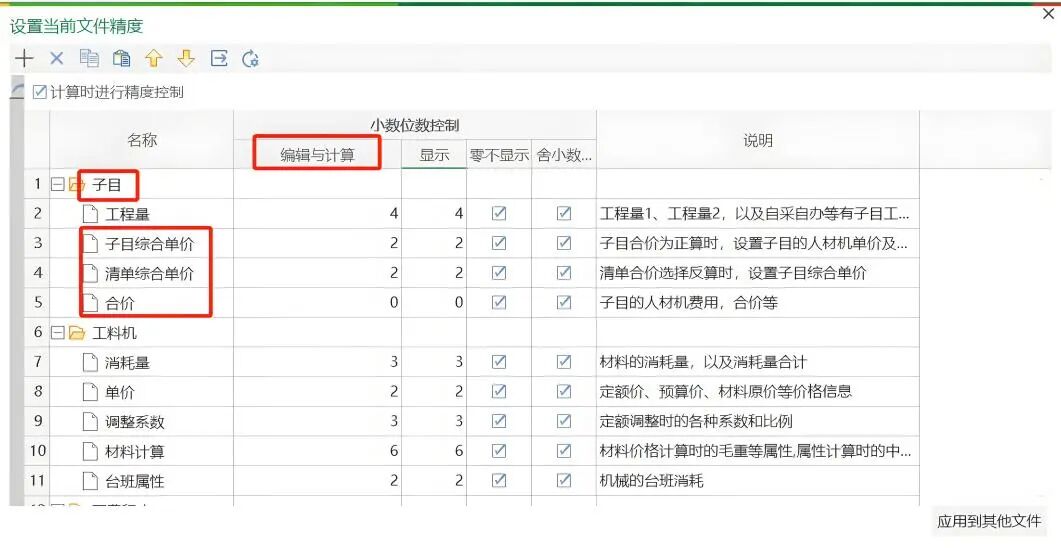This screenshot has height=548, width=1061.
Task: Click the 工程量 document icon
Action: (x=91, y=214)
